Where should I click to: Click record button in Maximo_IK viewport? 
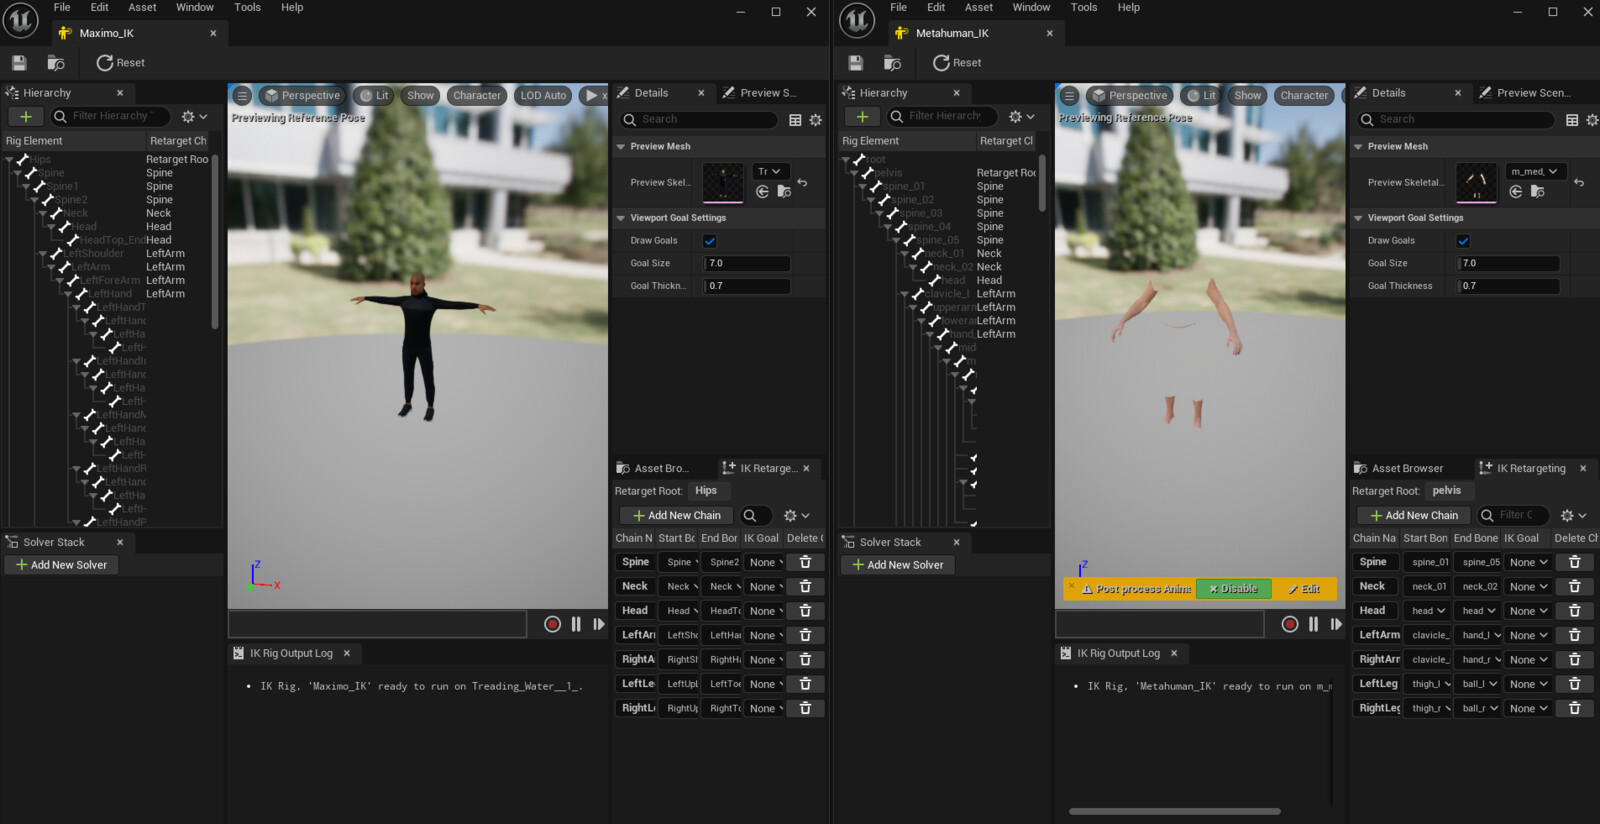pyautogui.click(x=552, y=624)
